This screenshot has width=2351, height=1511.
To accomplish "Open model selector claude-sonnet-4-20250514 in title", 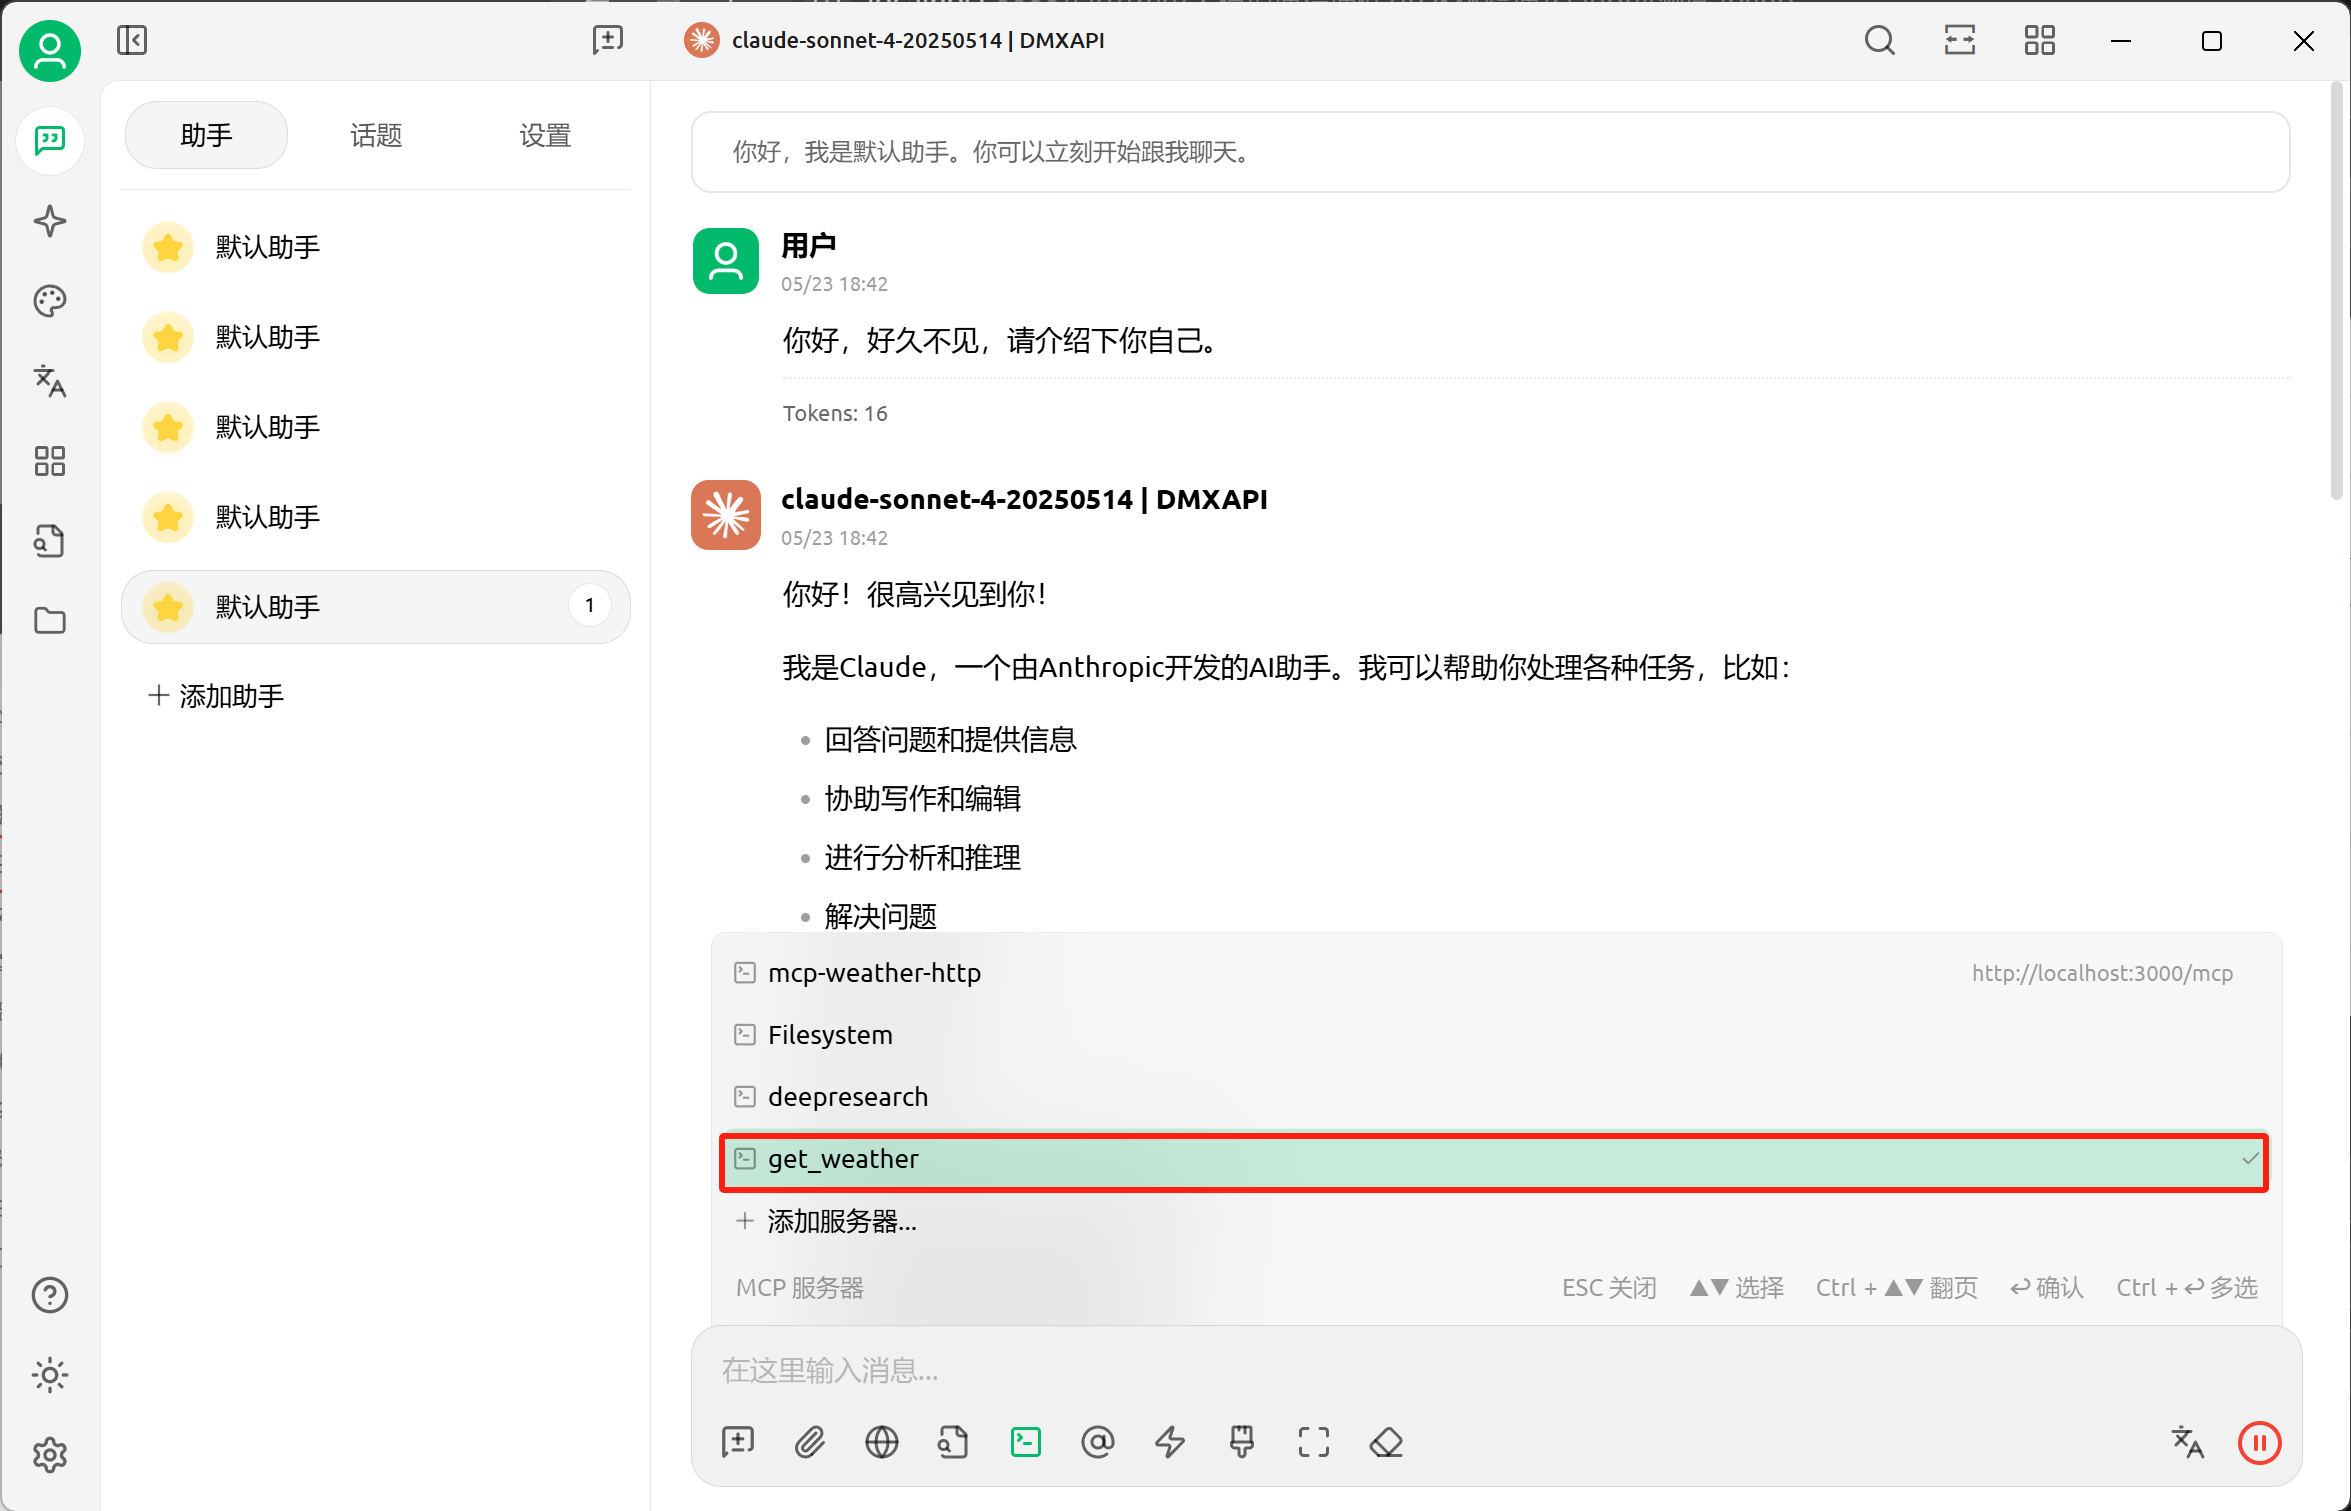I will click(x=896, y=41).
